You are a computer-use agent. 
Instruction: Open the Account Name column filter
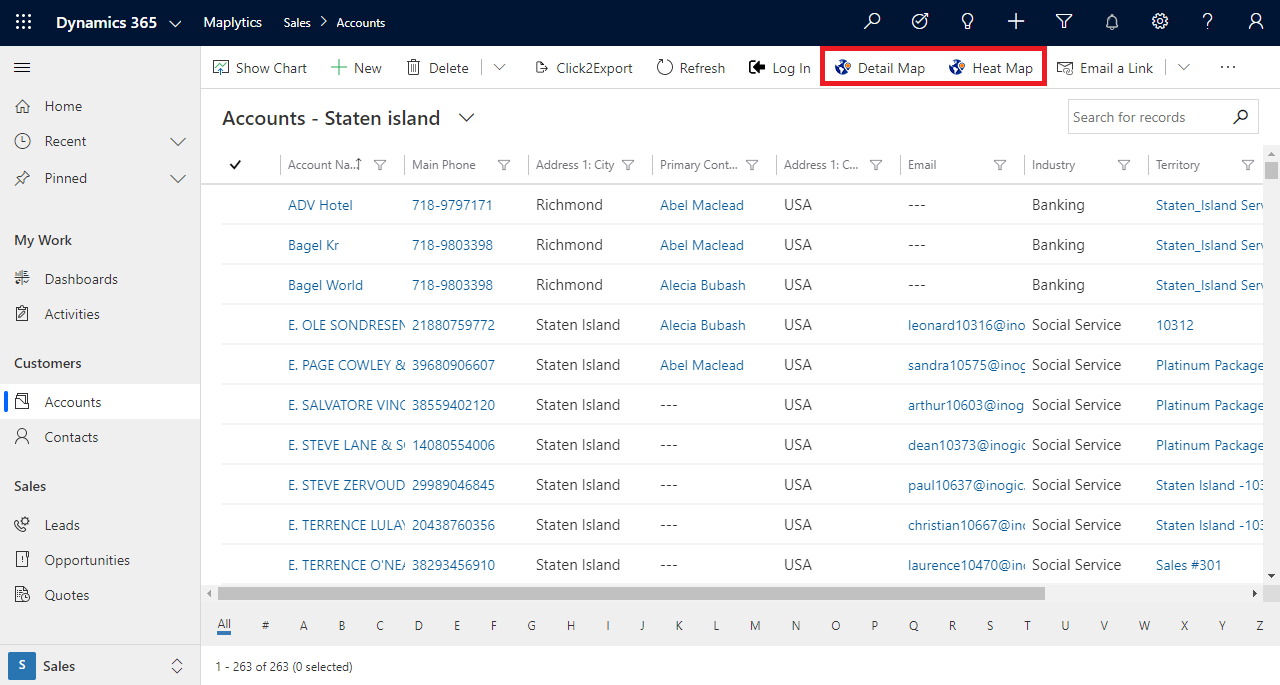[380, 165]
